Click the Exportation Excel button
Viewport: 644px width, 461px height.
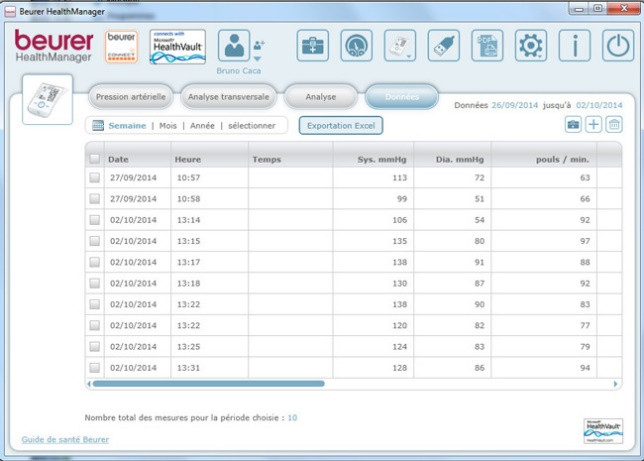[341, 126]
